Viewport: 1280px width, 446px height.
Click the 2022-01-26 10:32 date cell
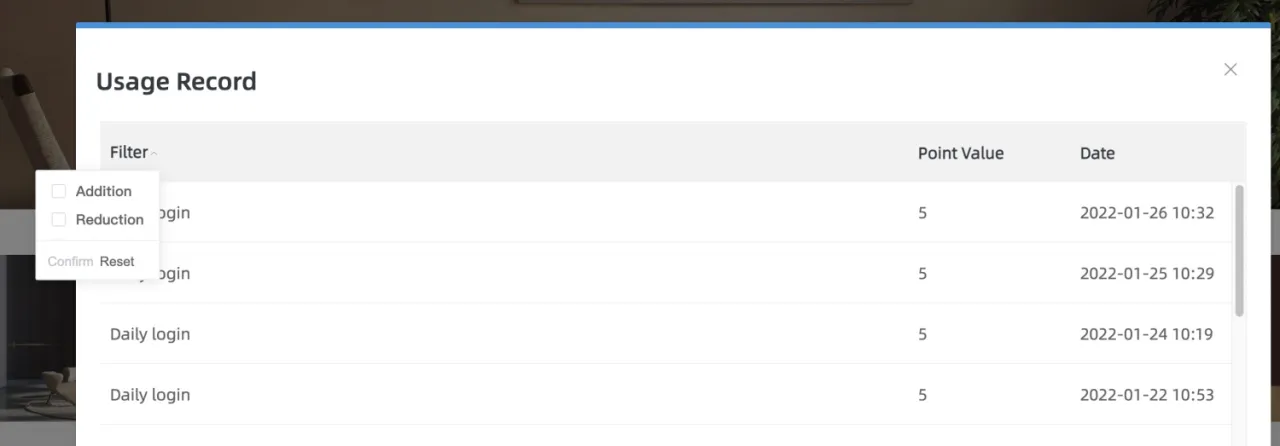click(x=1147, y=213)
